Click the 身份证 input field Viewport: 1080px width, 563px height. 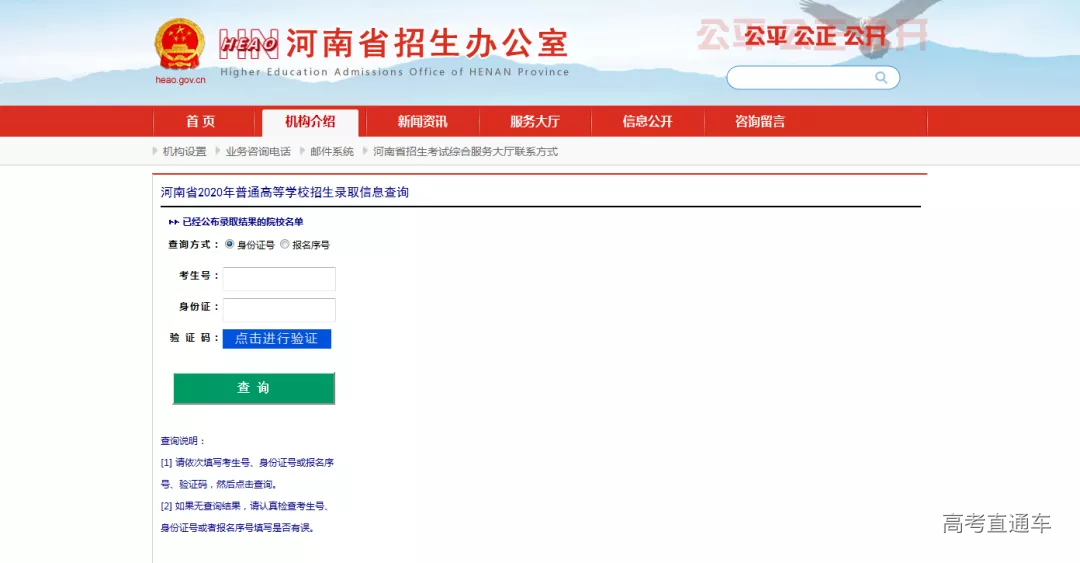(x=279, y=309)
